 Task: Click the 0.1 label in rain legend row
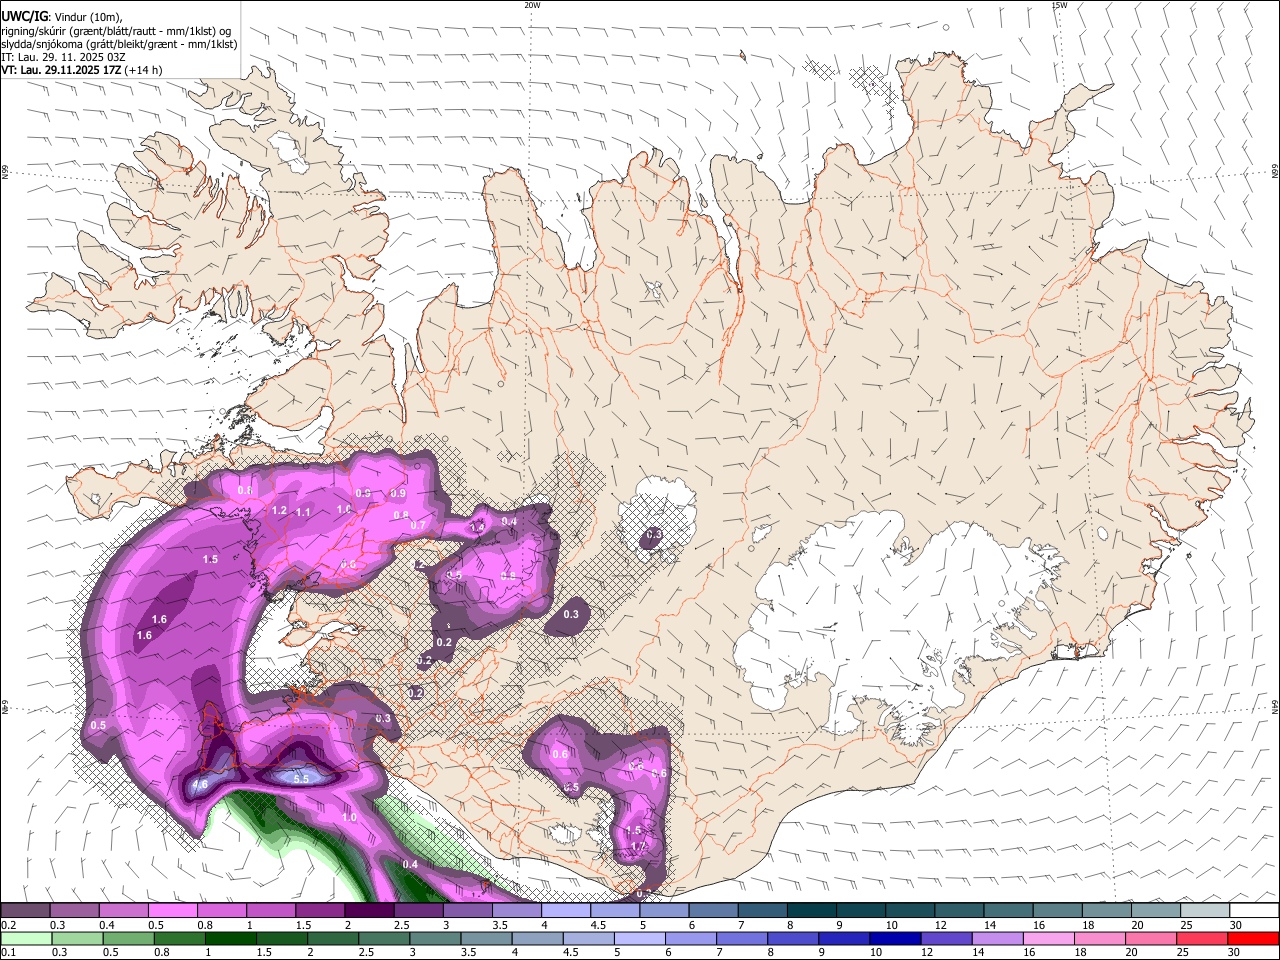[x=9, y=953]
